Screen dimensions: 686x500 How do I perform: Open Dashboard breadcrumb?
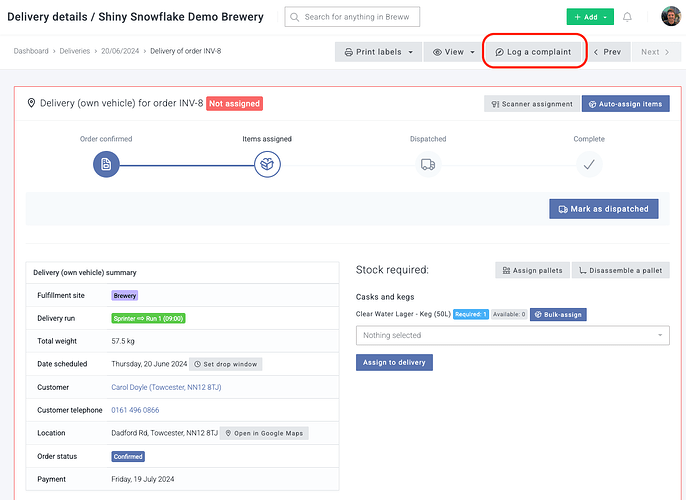click(31, 51)
